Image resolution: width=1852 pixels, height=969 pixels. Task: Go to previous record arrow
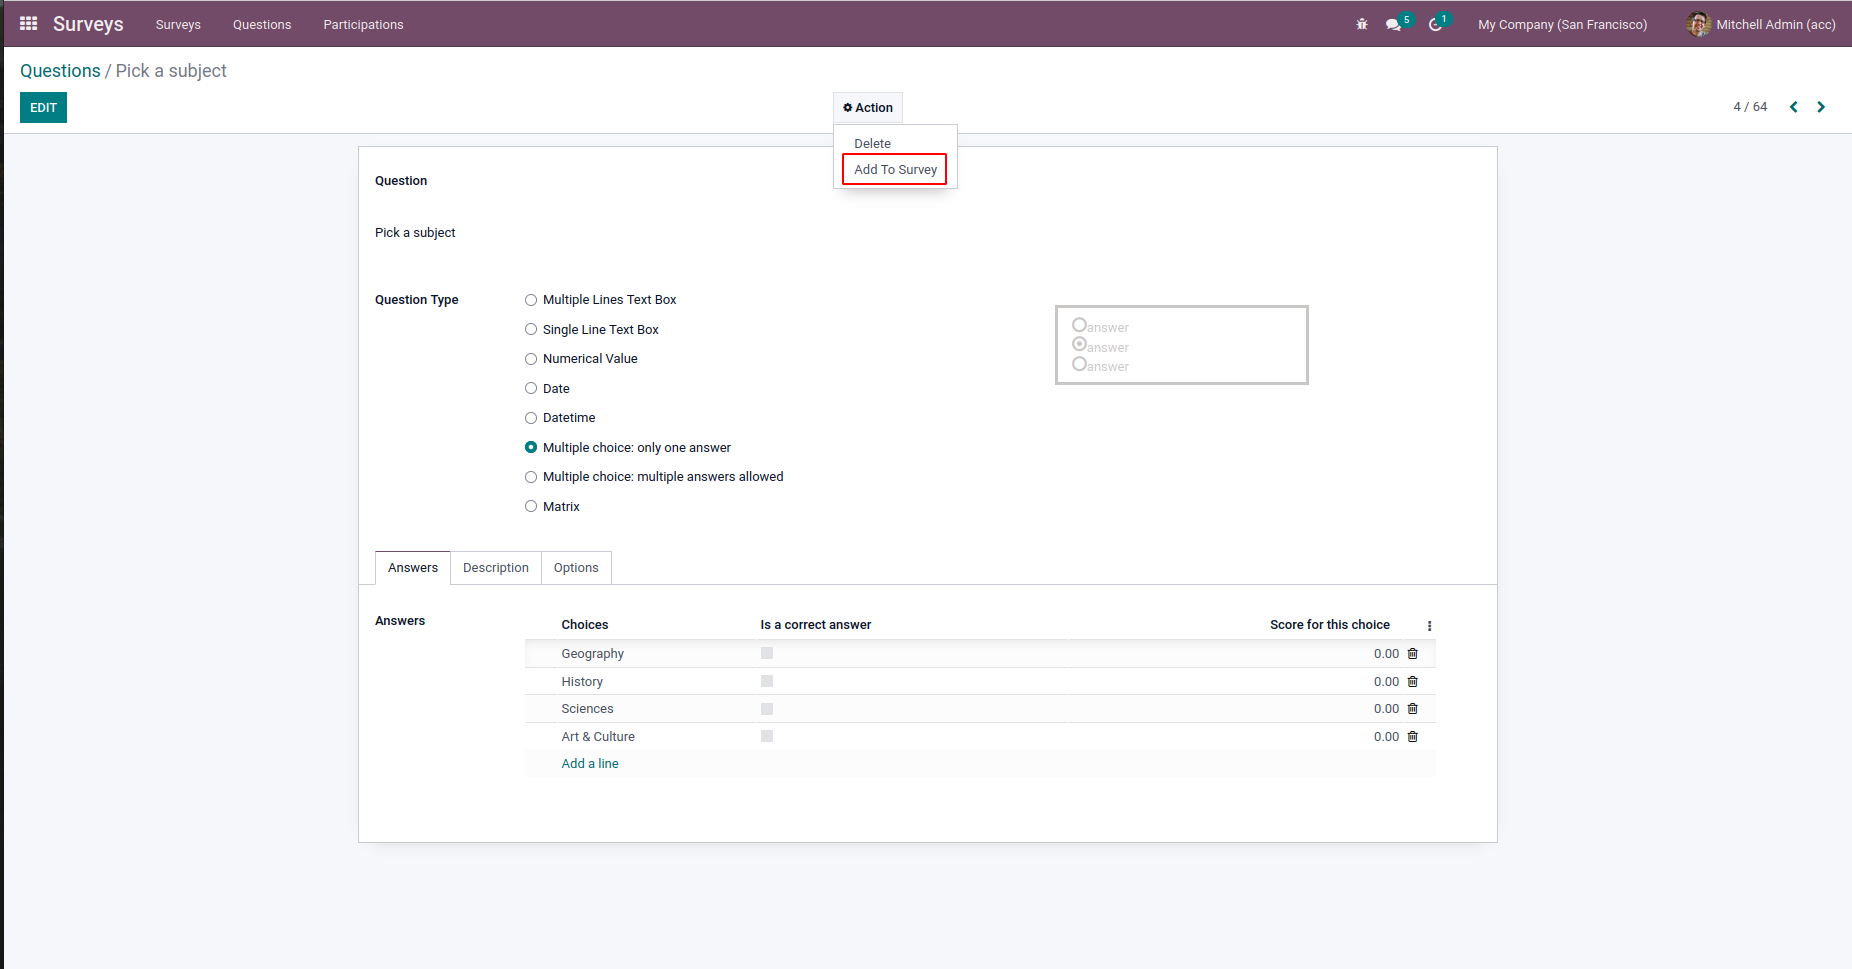point(1793,107)
